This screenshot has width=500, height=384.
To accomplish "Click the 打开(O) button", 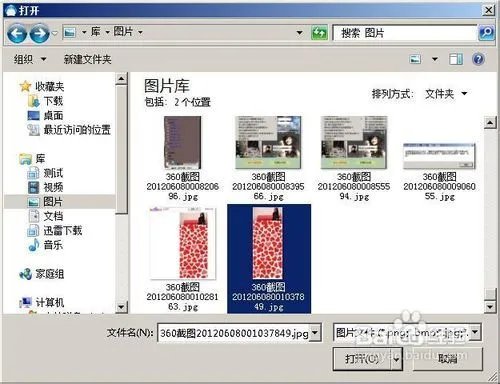I will pyautogui.click(x=362, y=359).
